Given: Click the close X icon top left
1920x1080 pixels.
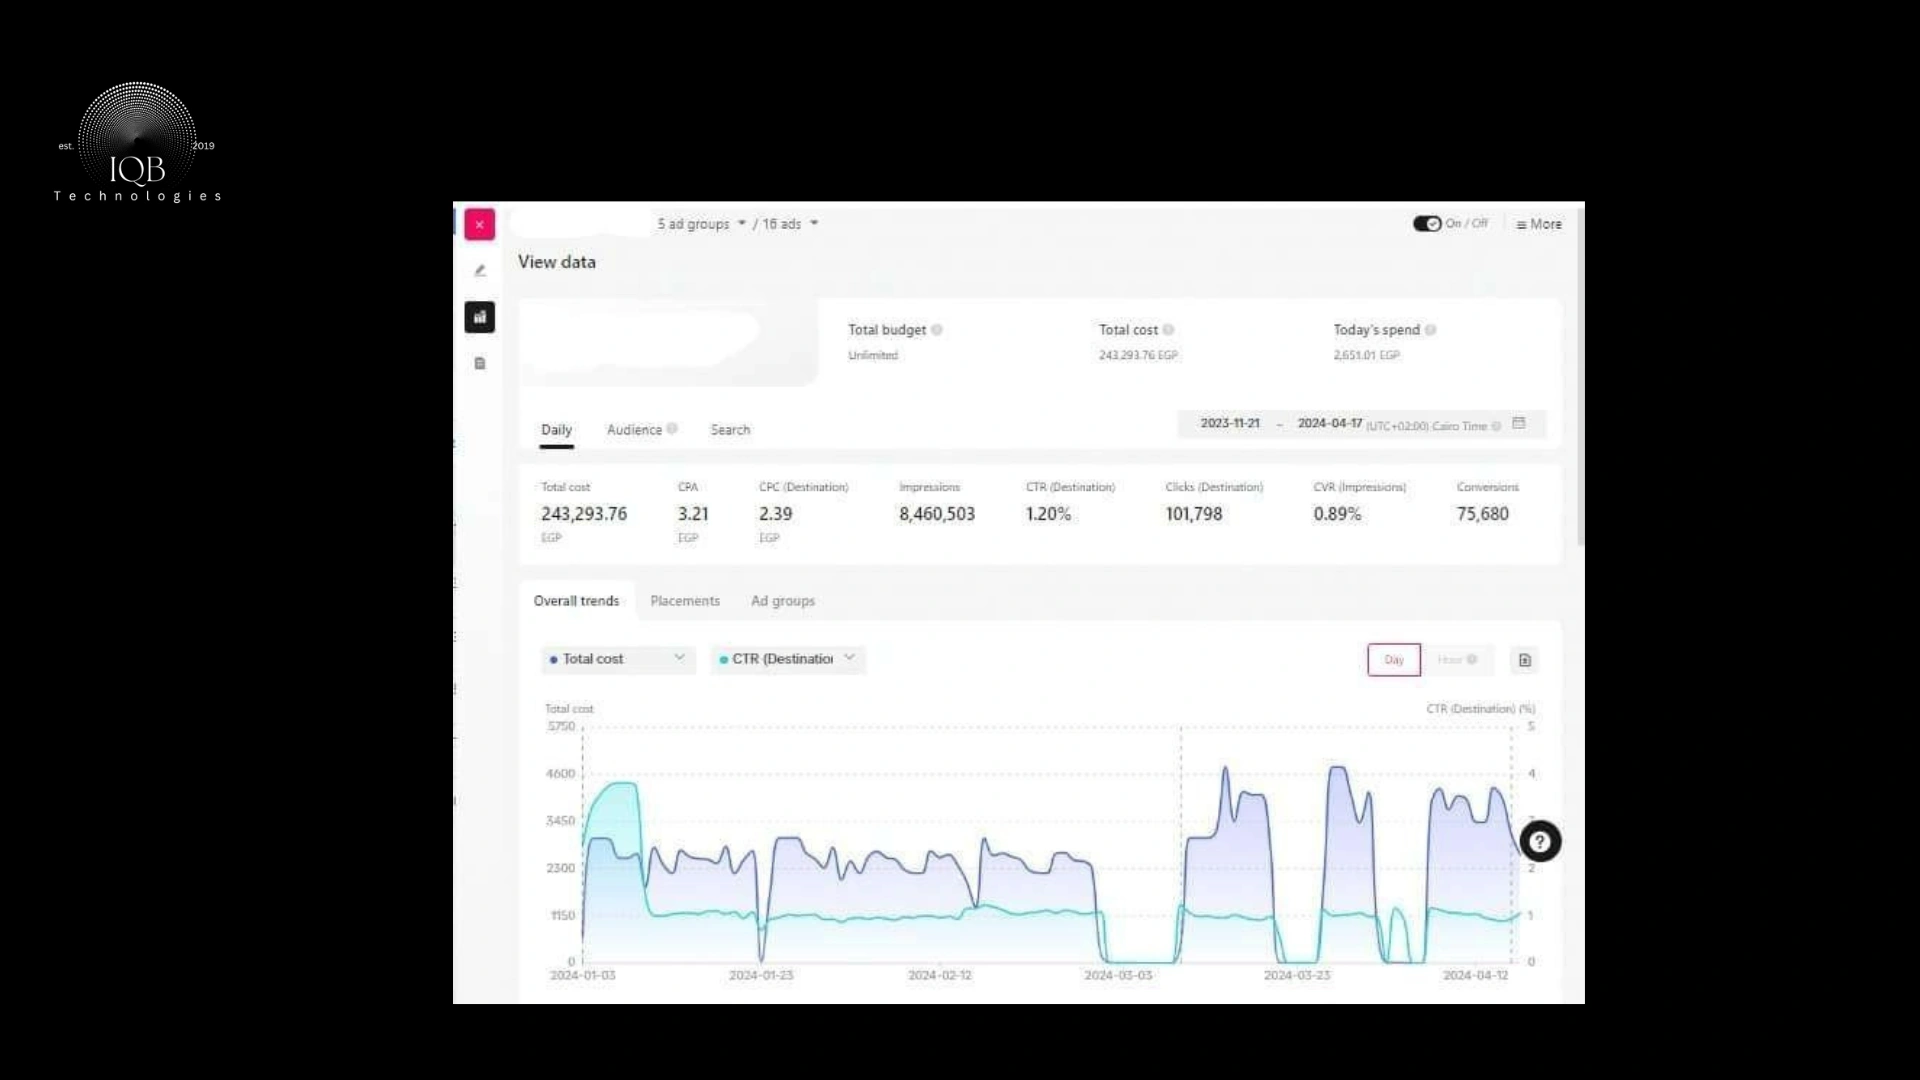Looking at the screenshot, I should pyautogui.click(x=479, y=223).
